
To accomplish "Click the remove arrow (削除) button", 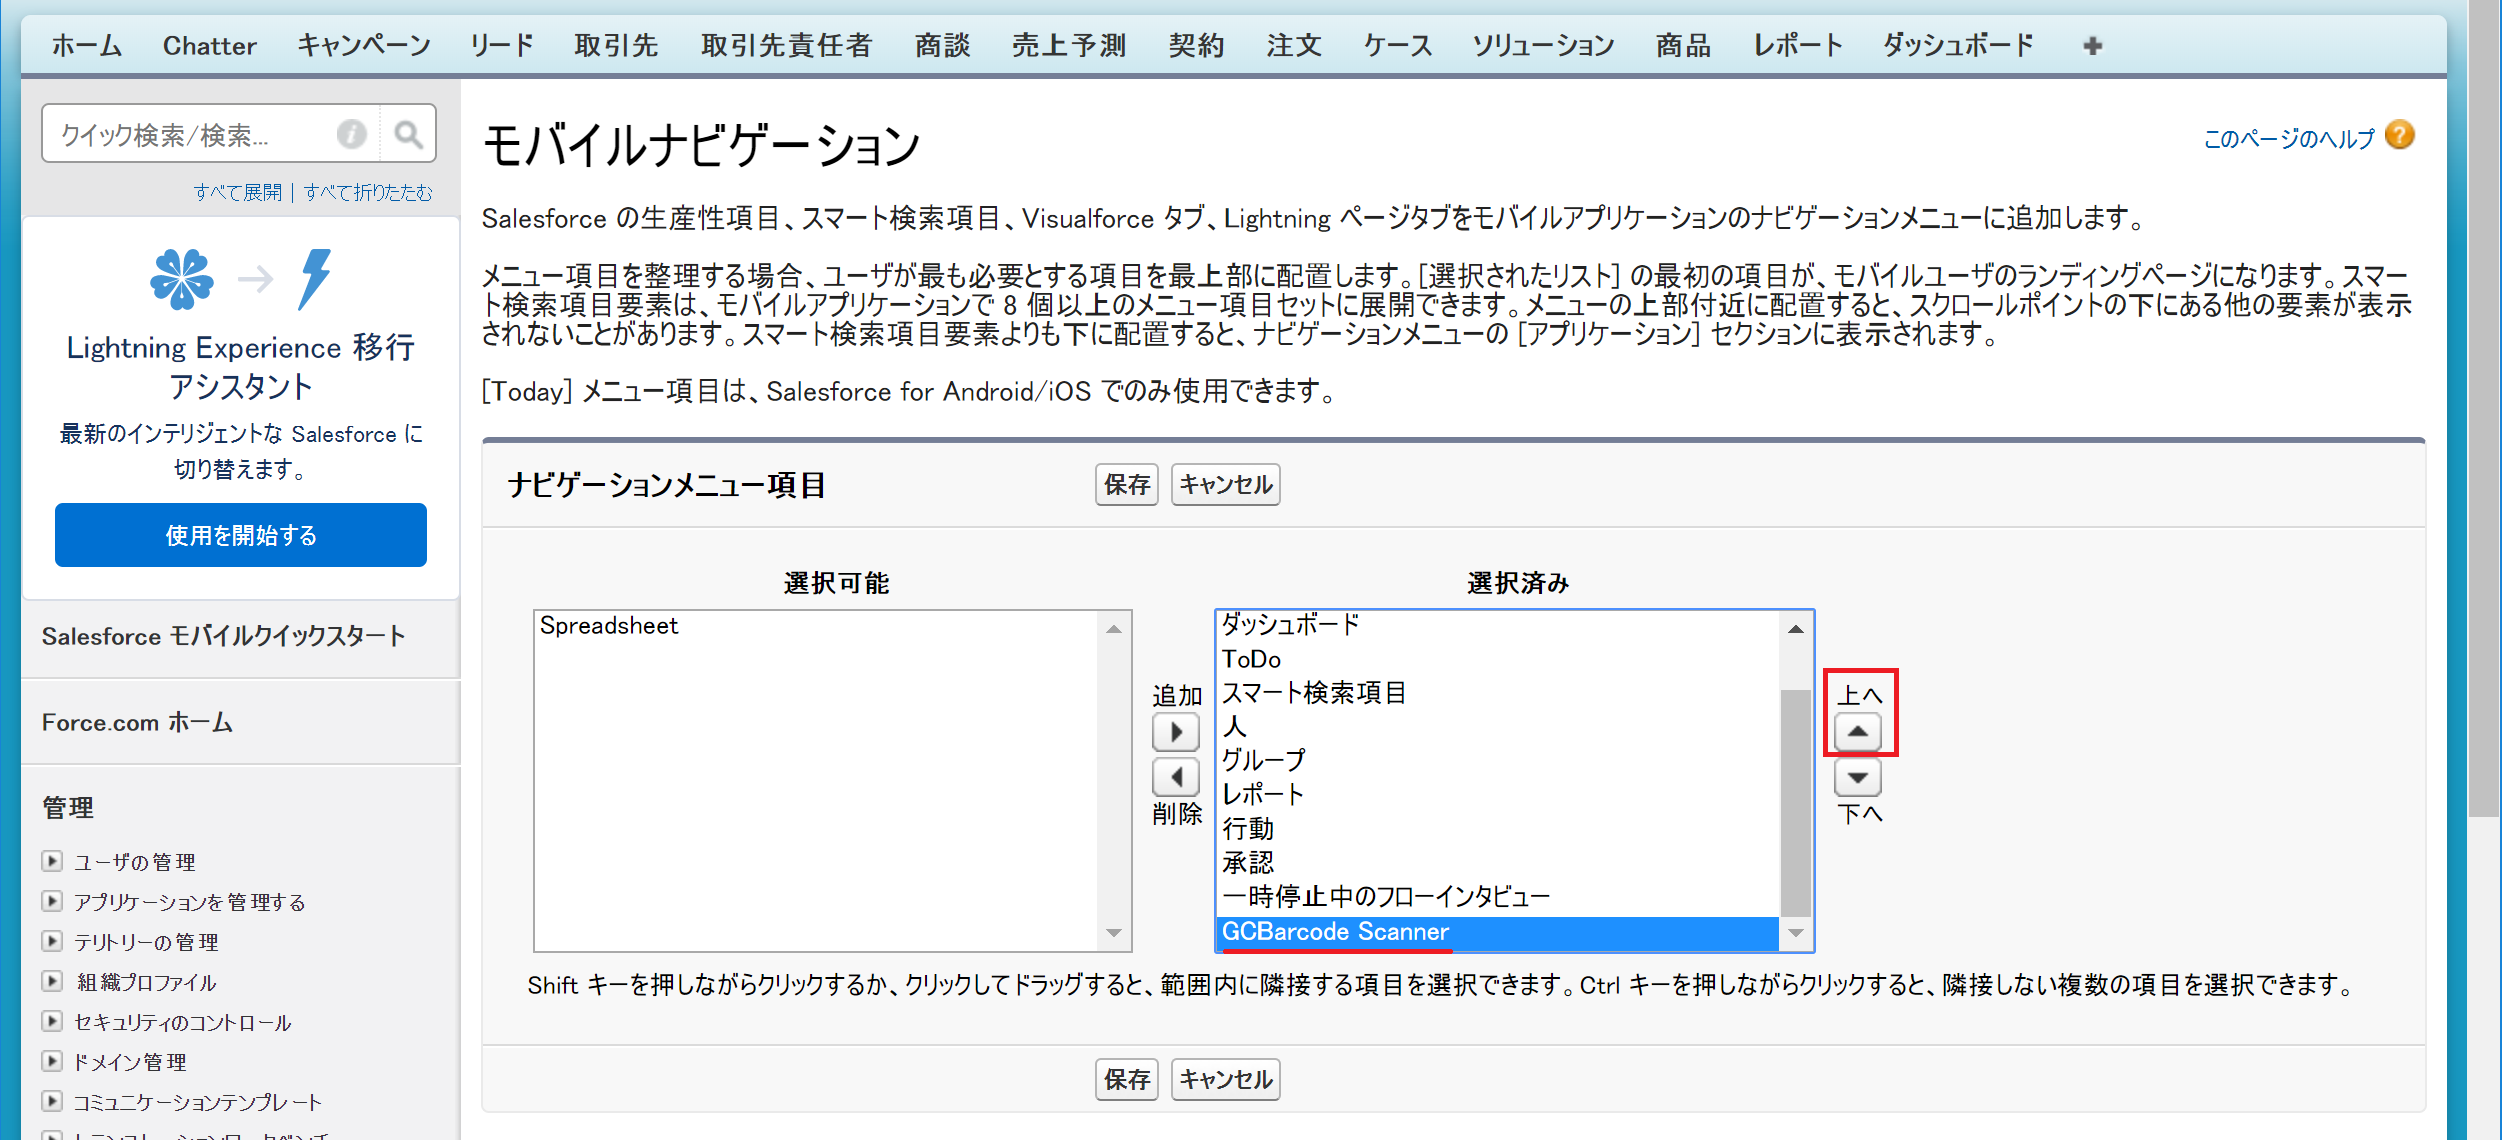I will coord(1176,777).
